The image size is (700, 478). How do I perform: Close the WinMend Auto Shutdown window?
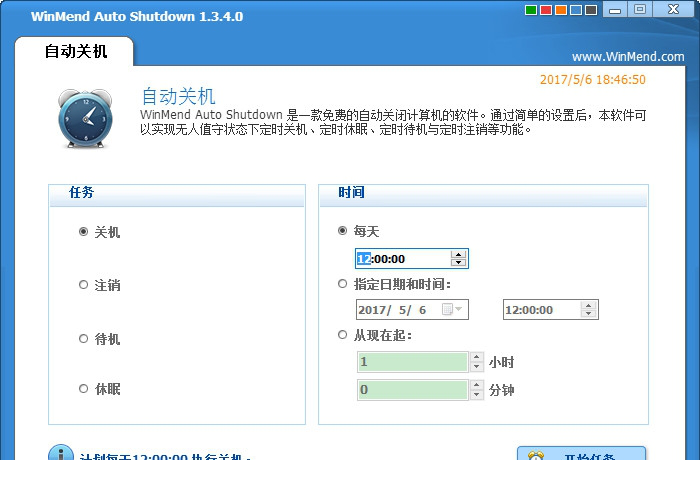pyautogui.click(x=673, y=9)
